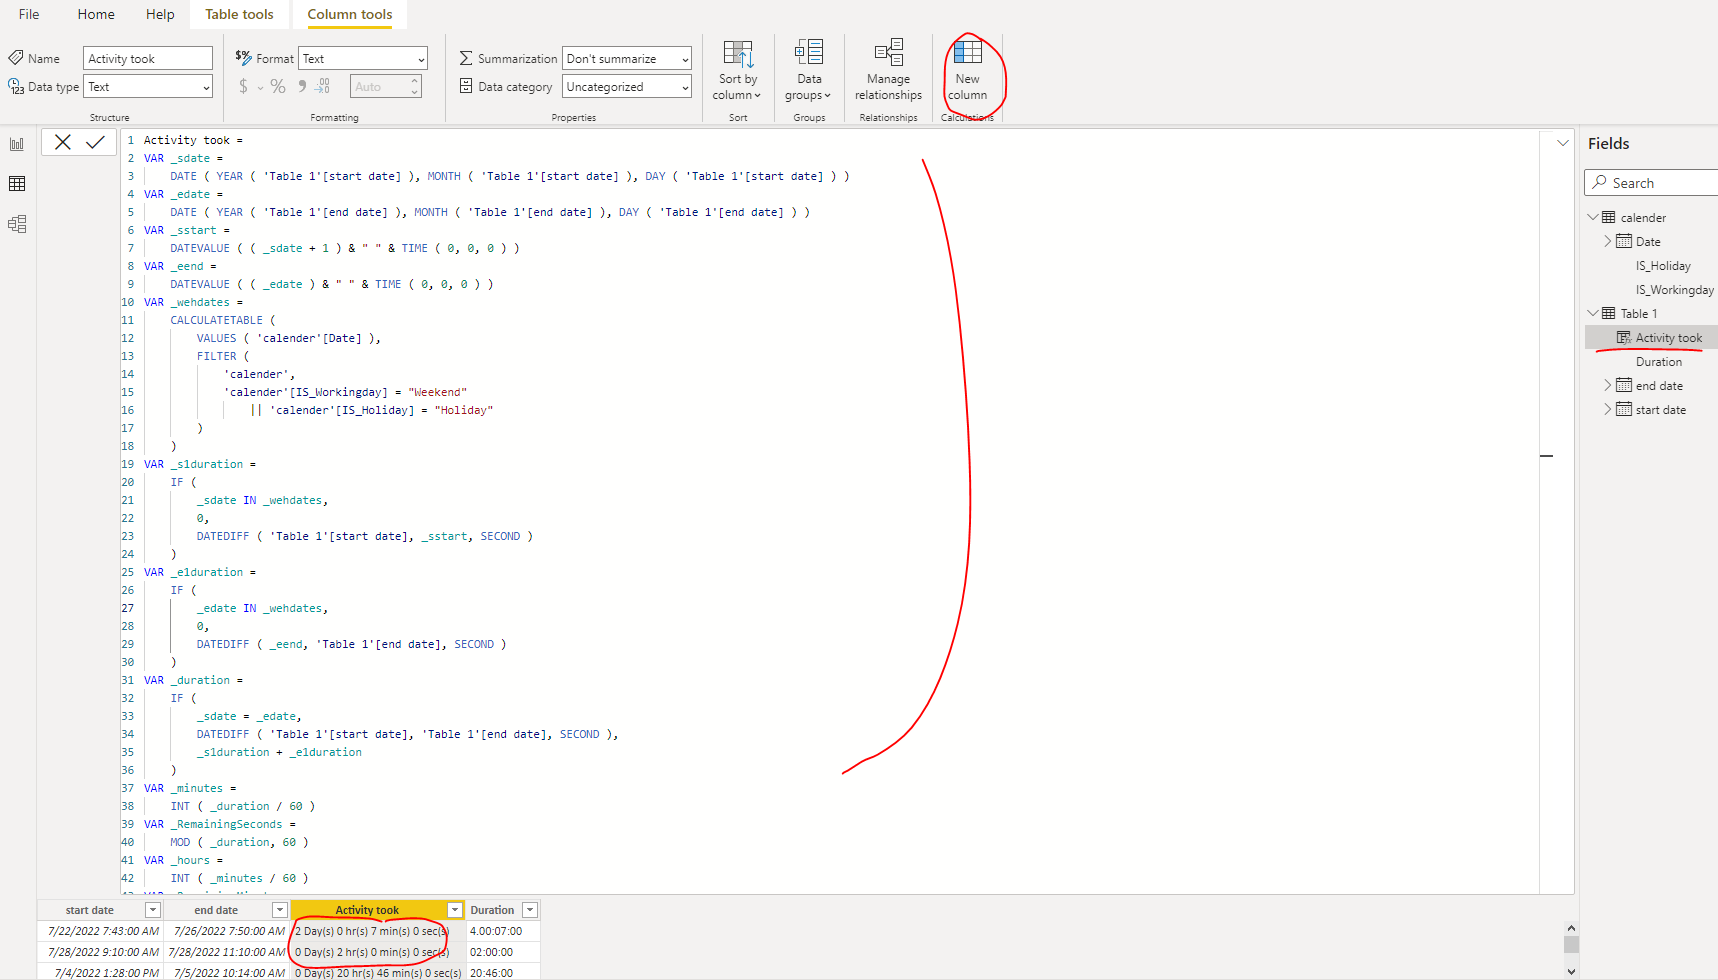The image size is (1718, 980).
Task: Apply currency format dollar icon
Action: point(243,87)
